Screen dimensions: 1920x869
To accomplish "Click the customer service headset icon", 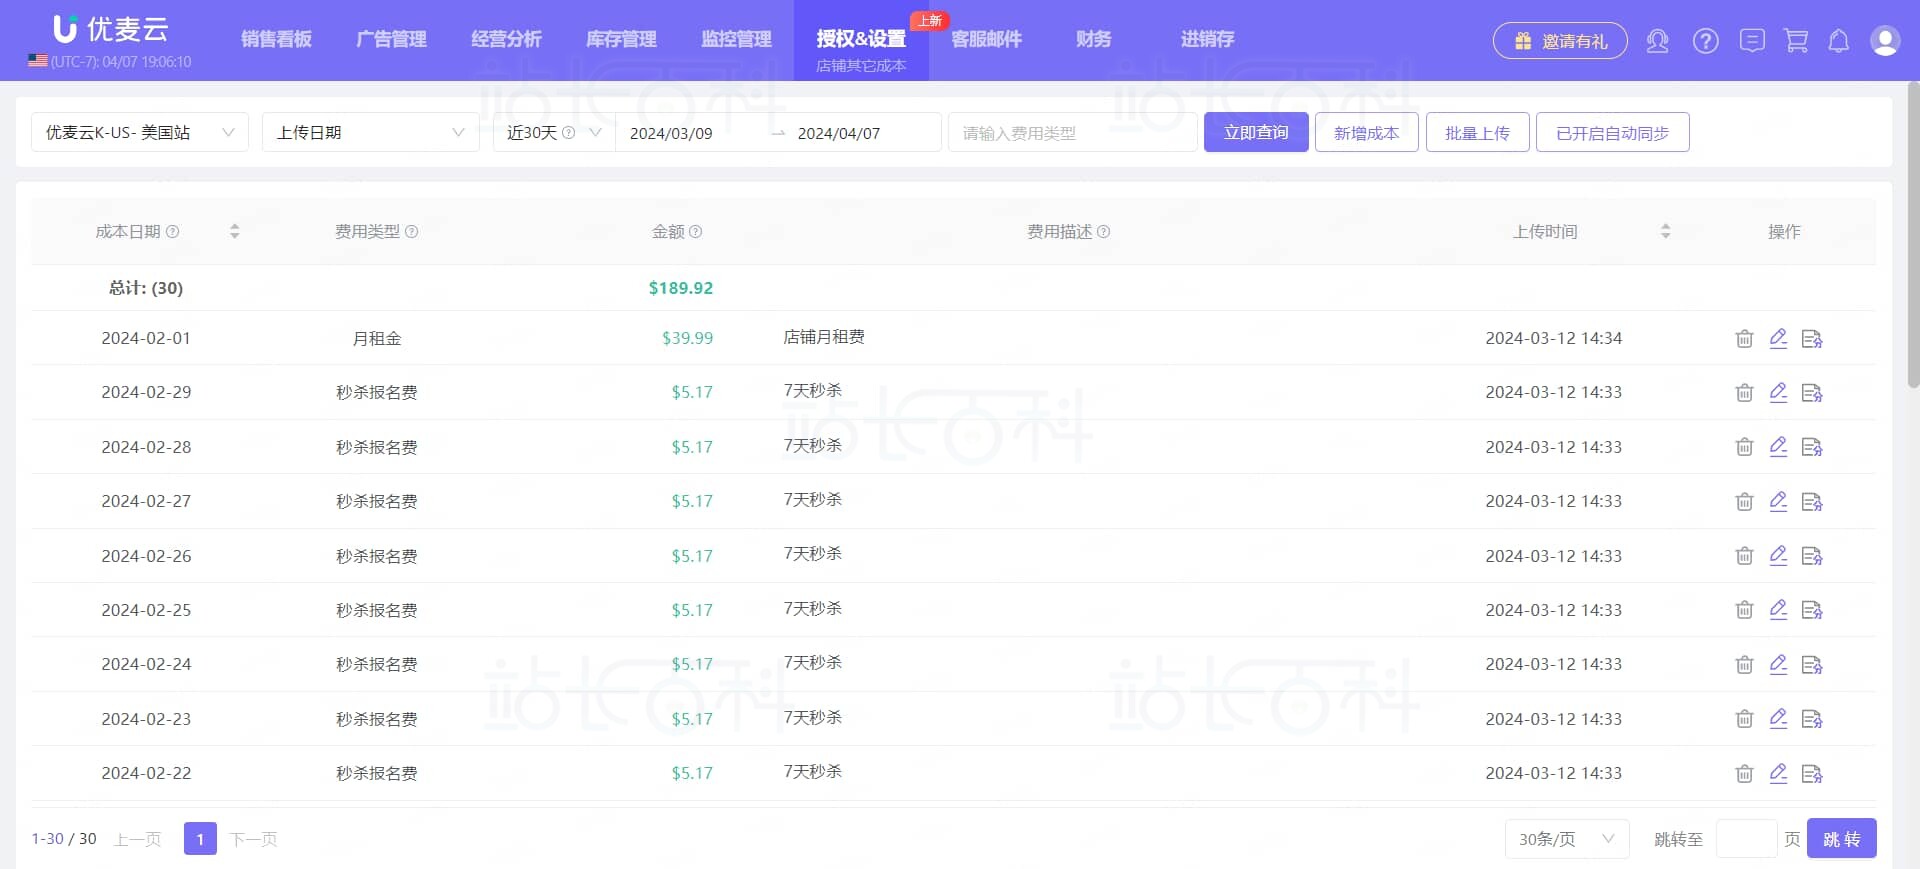I will pos(1657,41).
